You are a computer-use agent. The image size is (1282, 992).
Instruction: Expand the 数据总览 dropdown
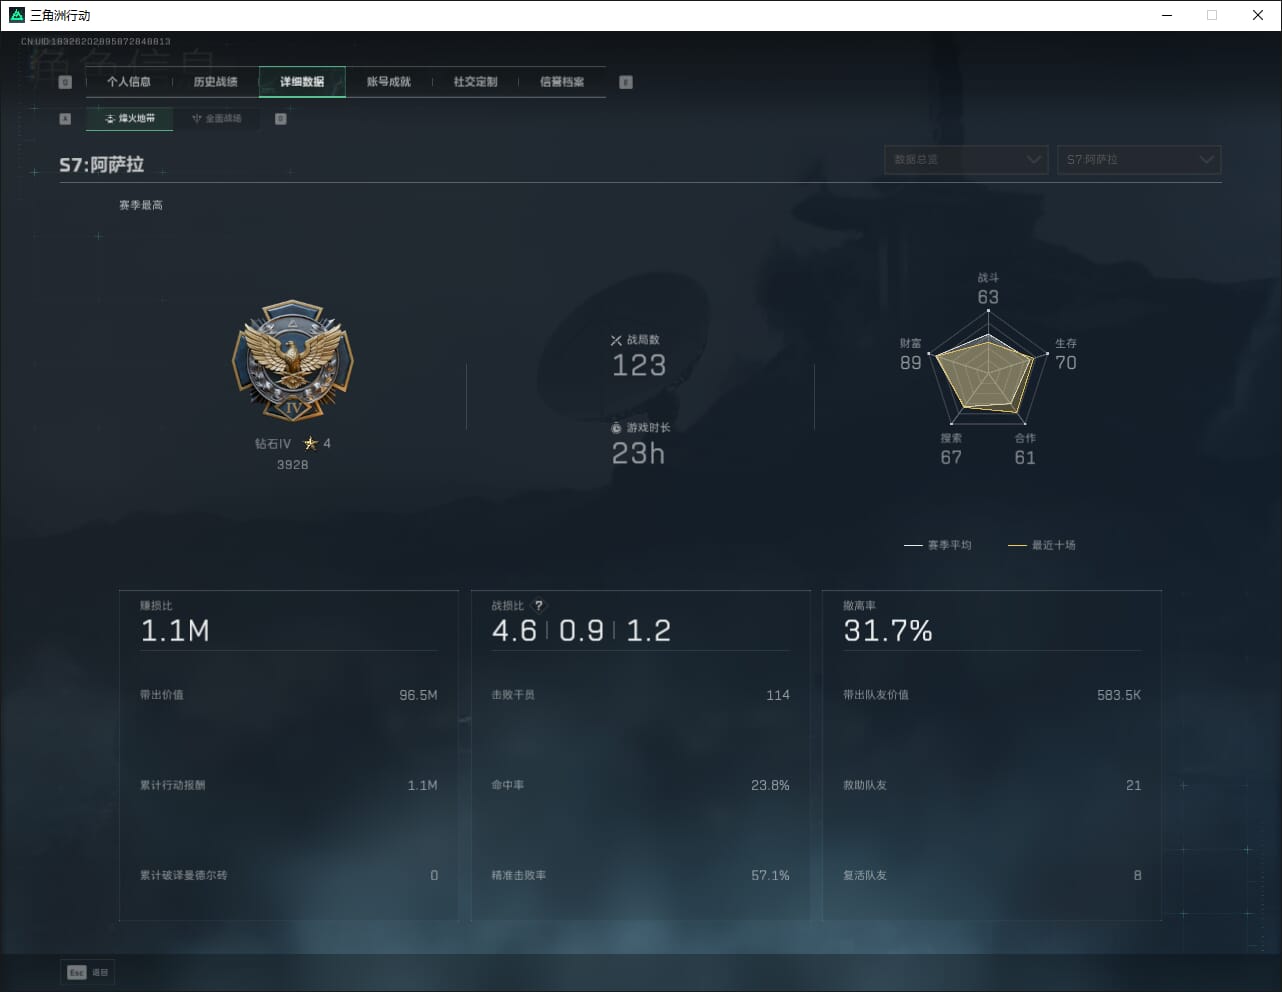(966, 160)
